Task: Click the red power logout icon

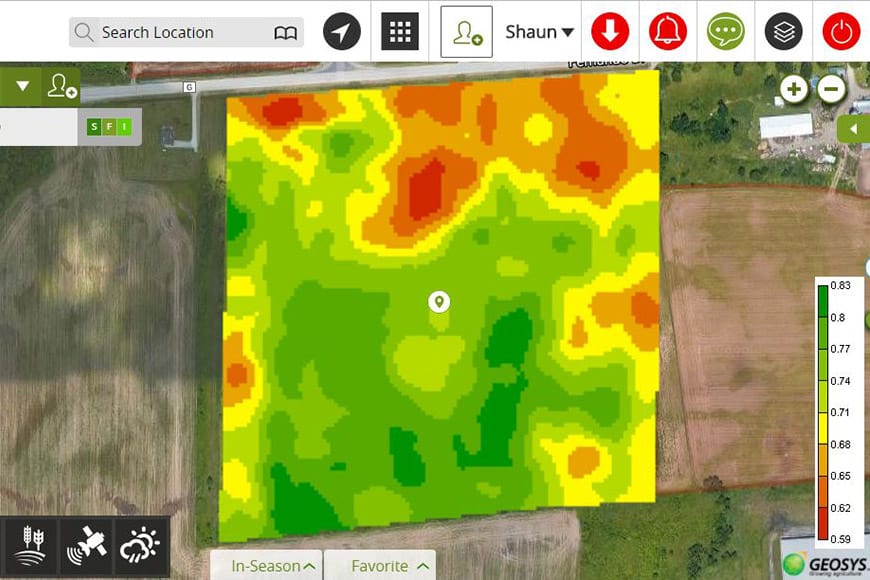Action: [x=841, y=32]
